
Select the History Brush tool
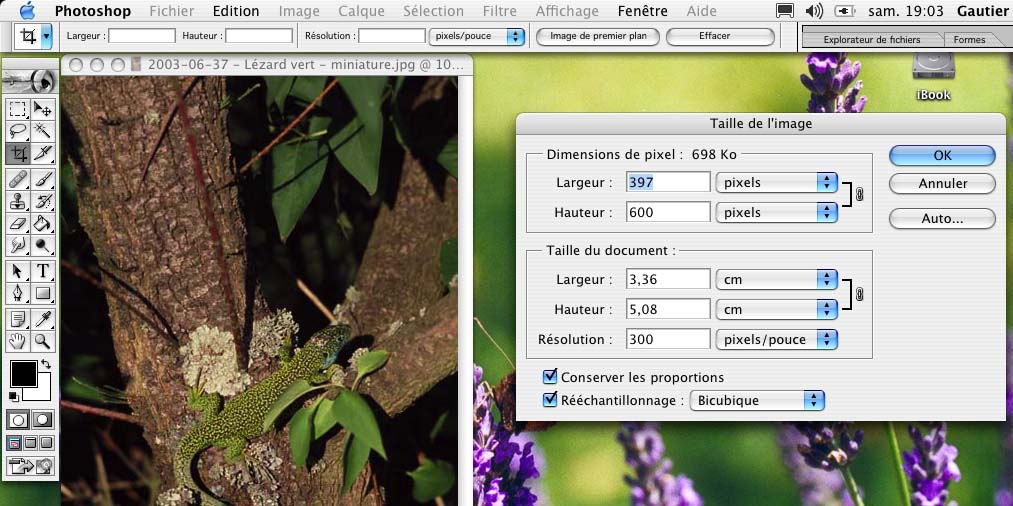pyautogui.click(x=43, y=201)
